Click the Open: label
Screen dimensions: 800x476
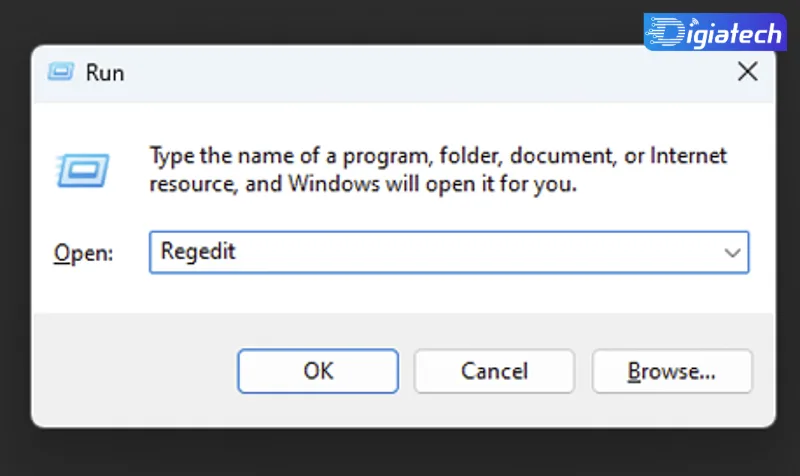pyautogui.click(x=83, y=253)
